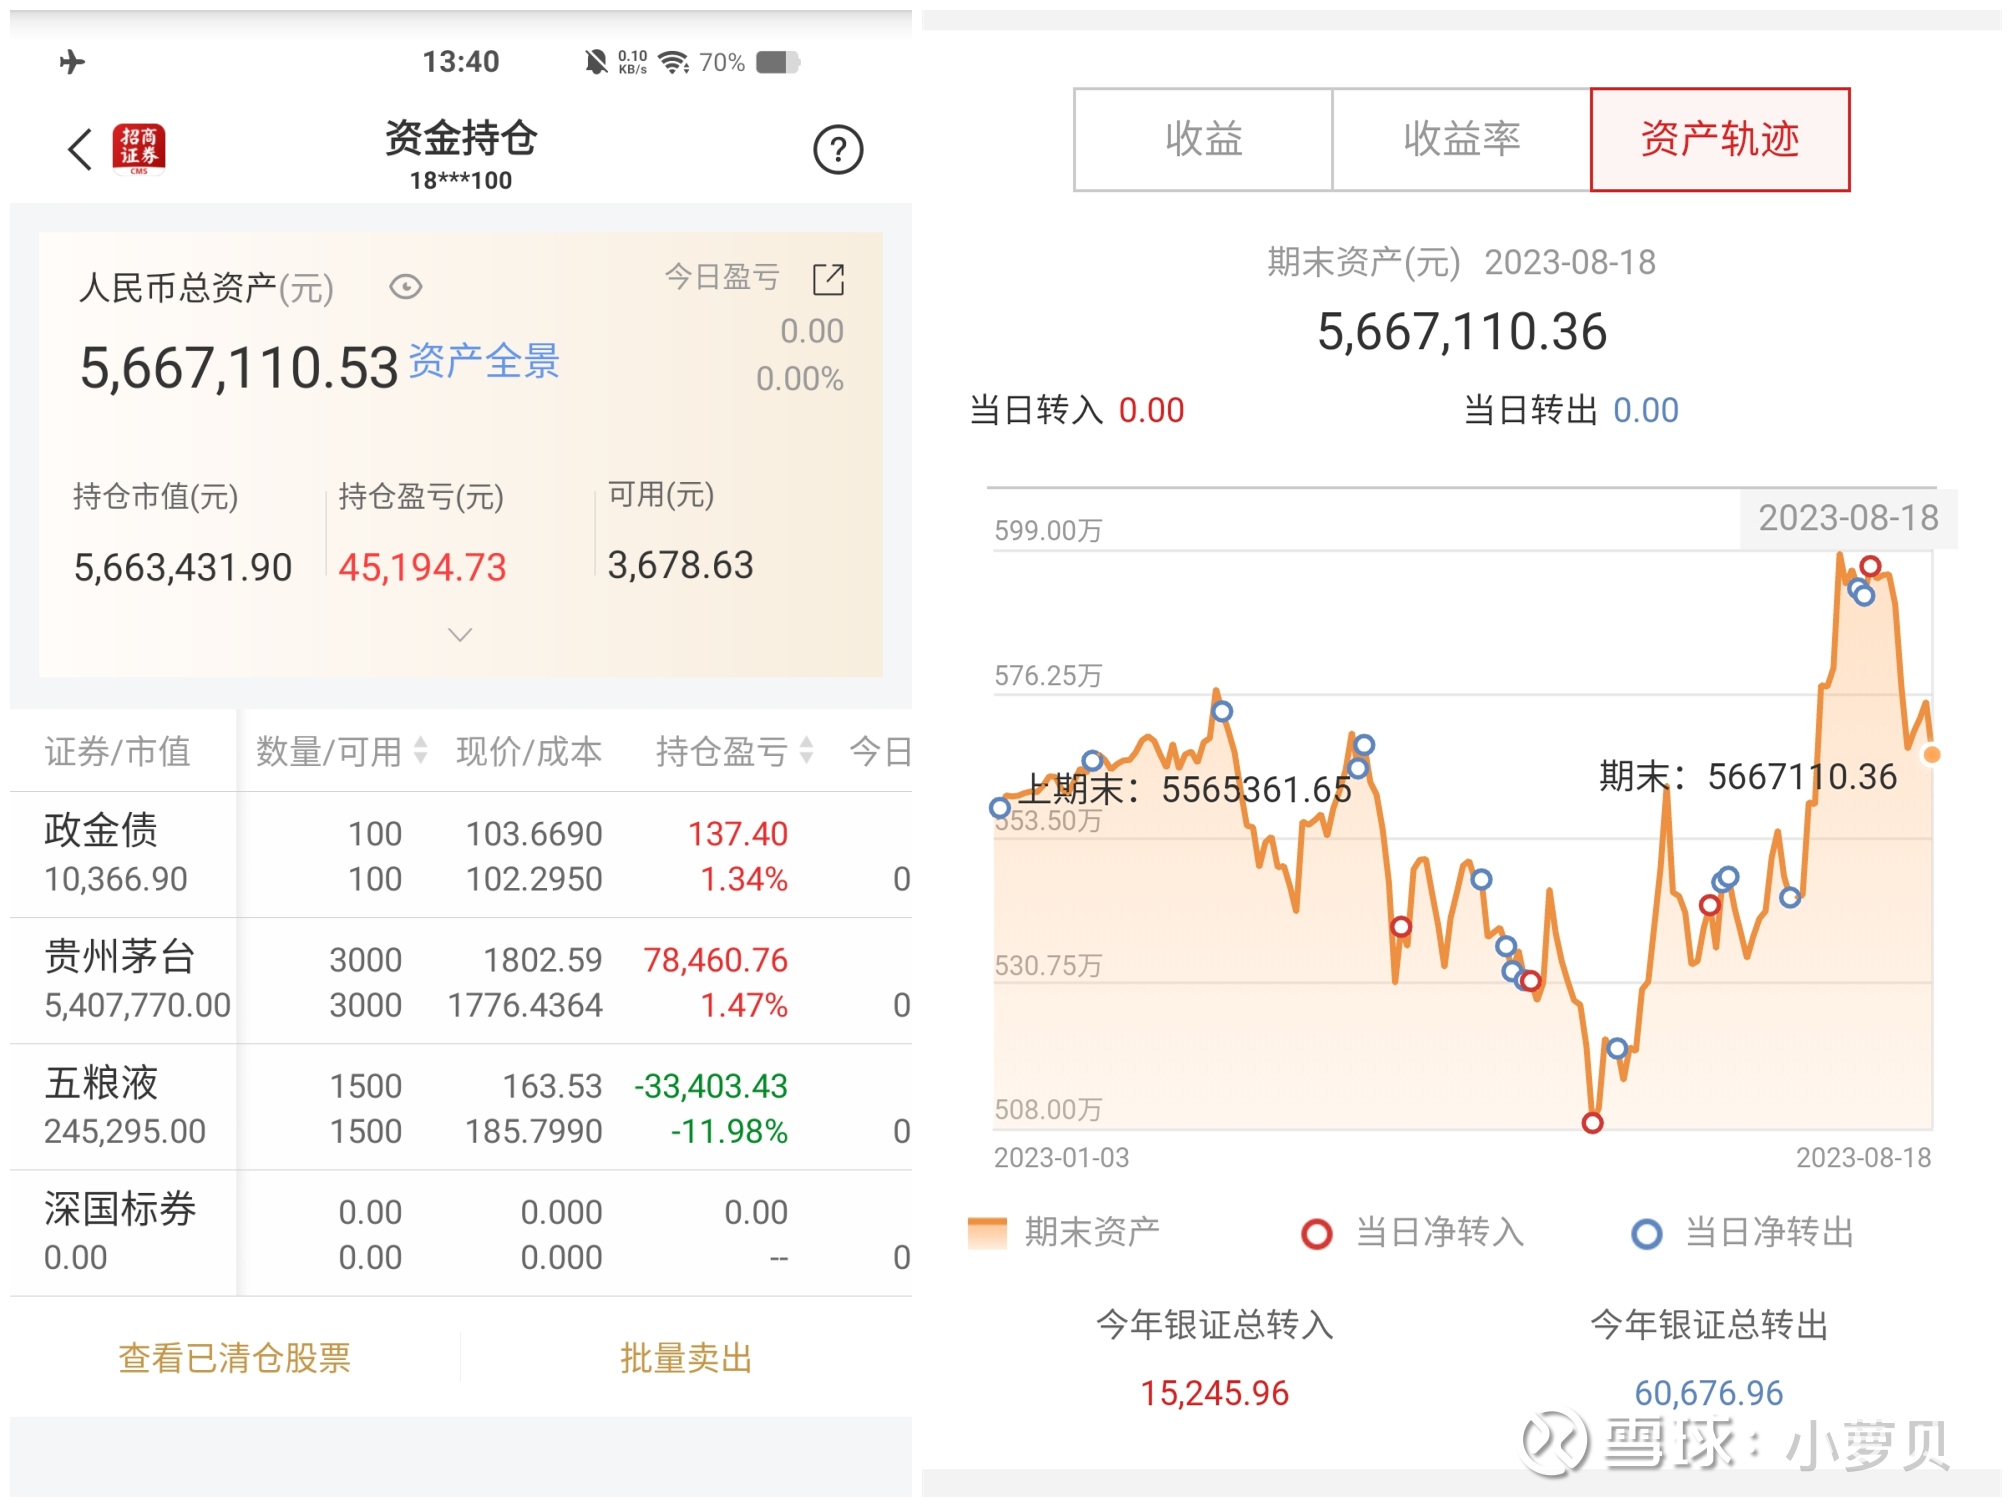Tap the battery indicator icon
This screenshot has height=1507, width=2012.
point(778,63)
